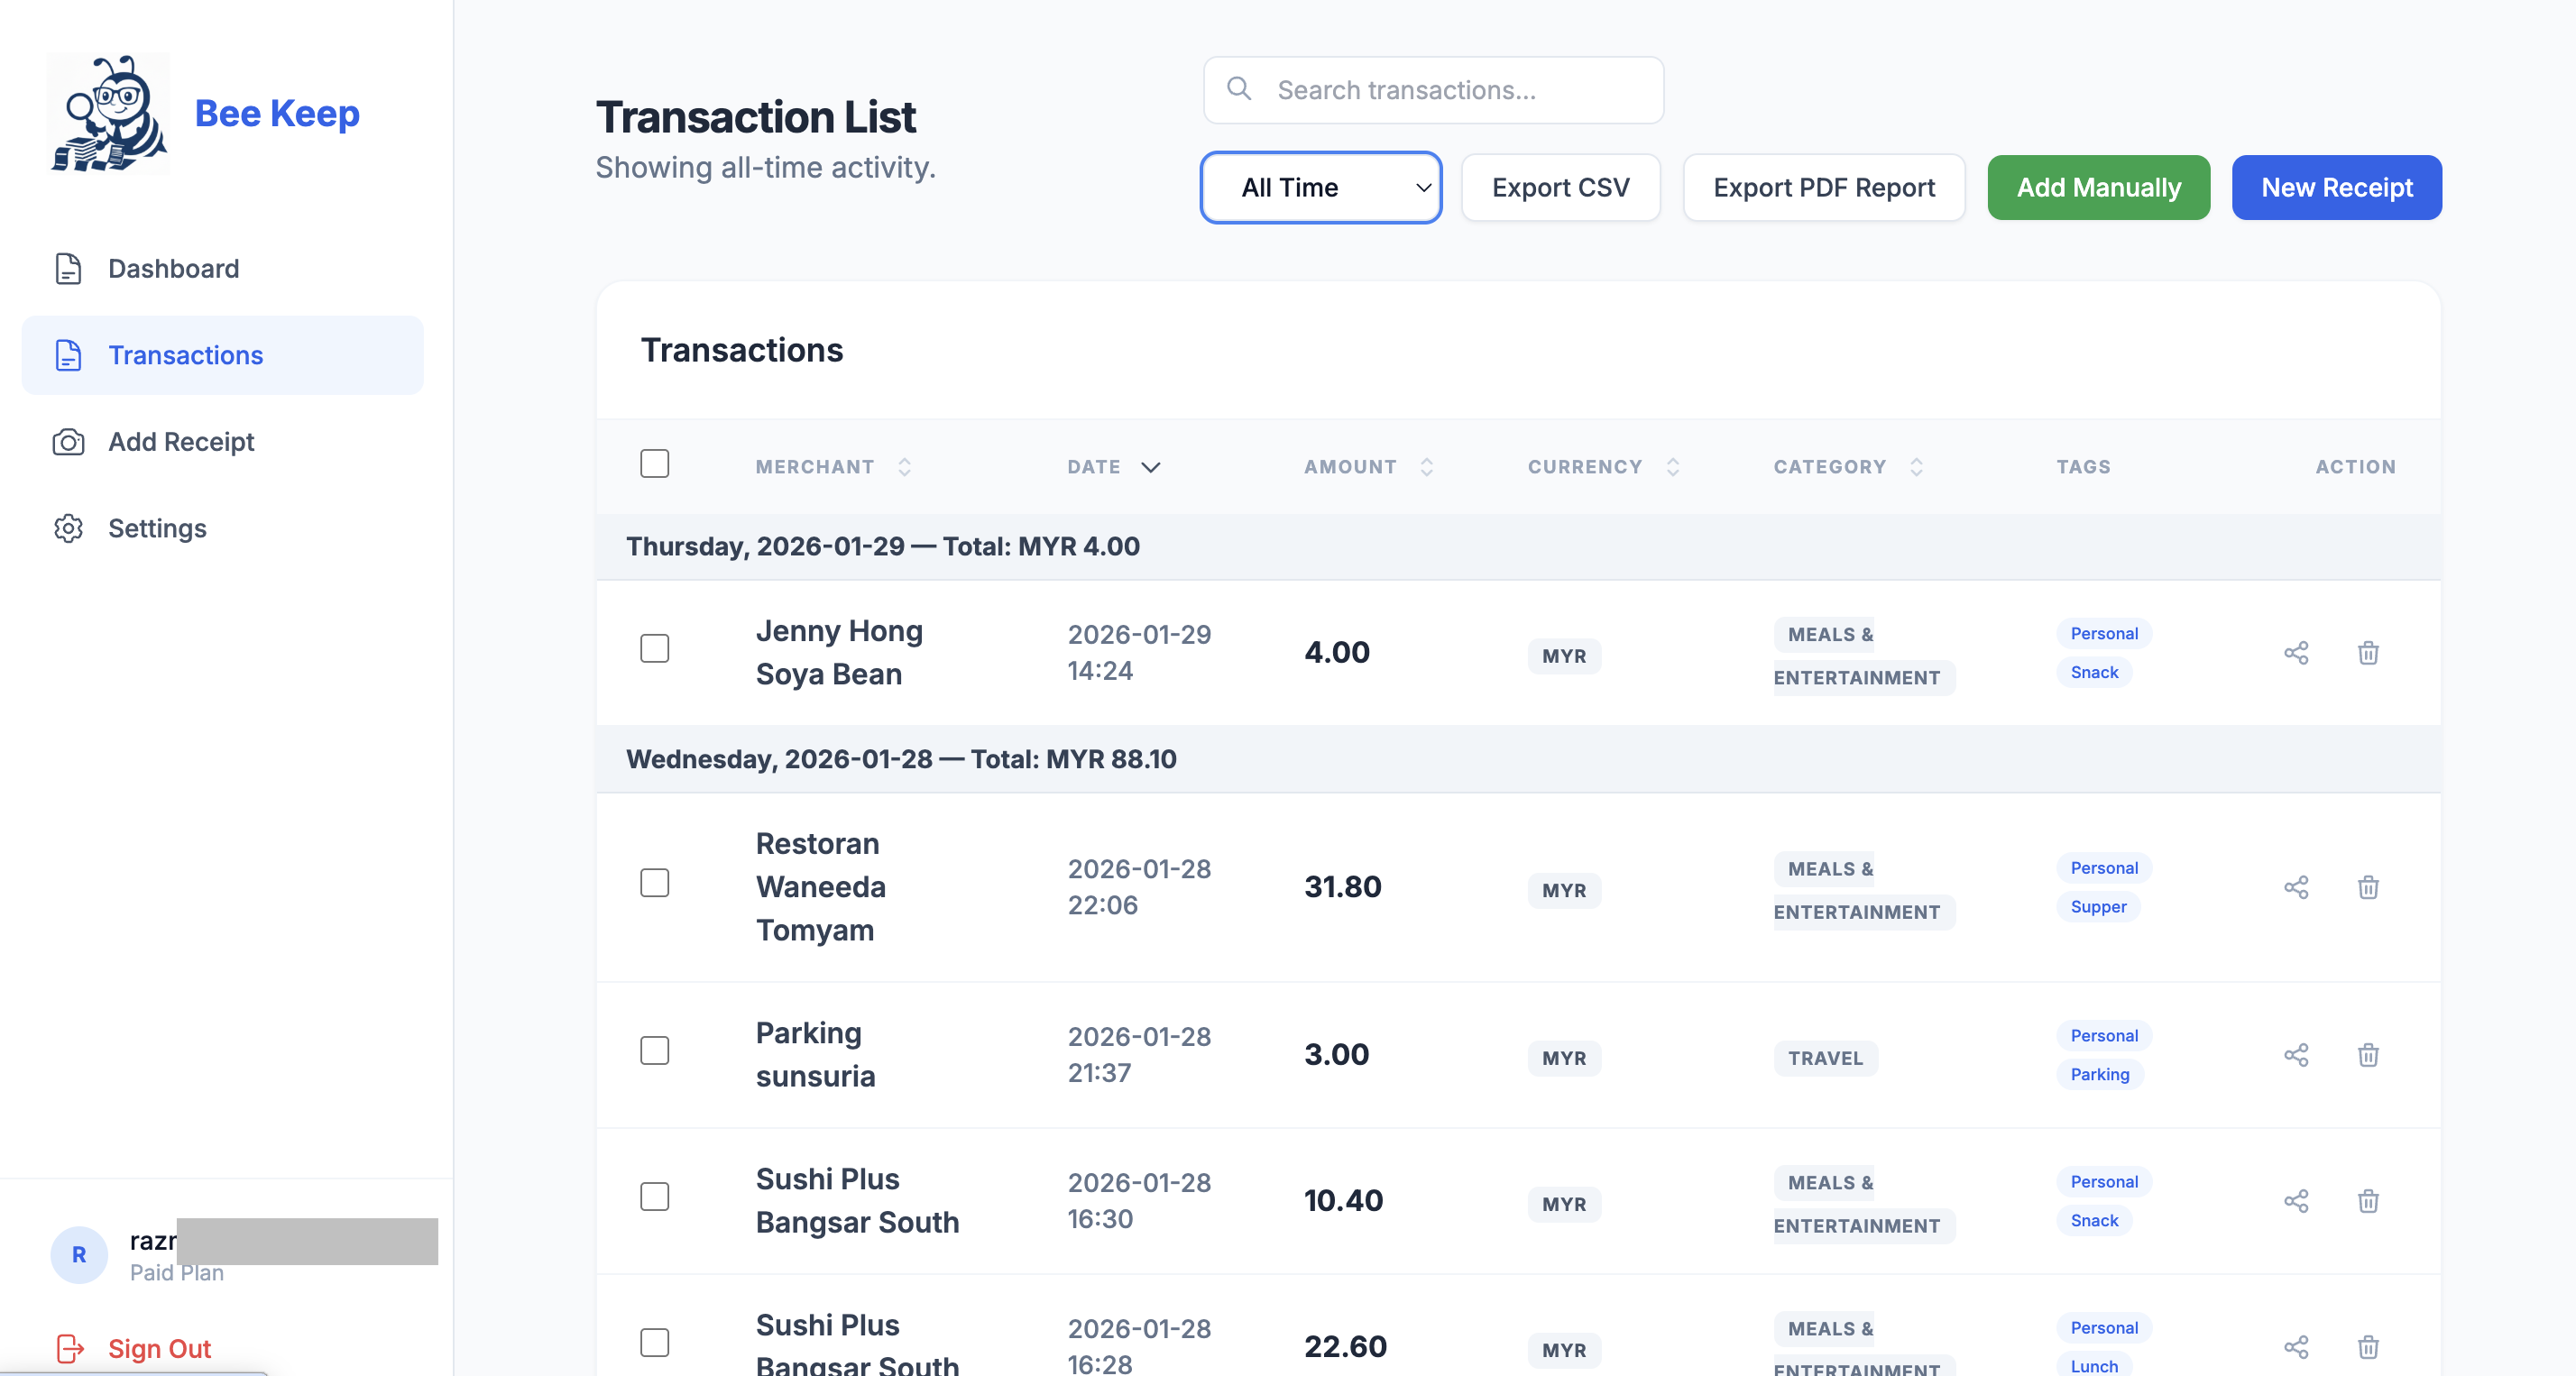Image resolution: width=2576 pixels, height=1376 pixels.
Task: Open the All Time filter dropdown
Action: (x=1320, y=187)
